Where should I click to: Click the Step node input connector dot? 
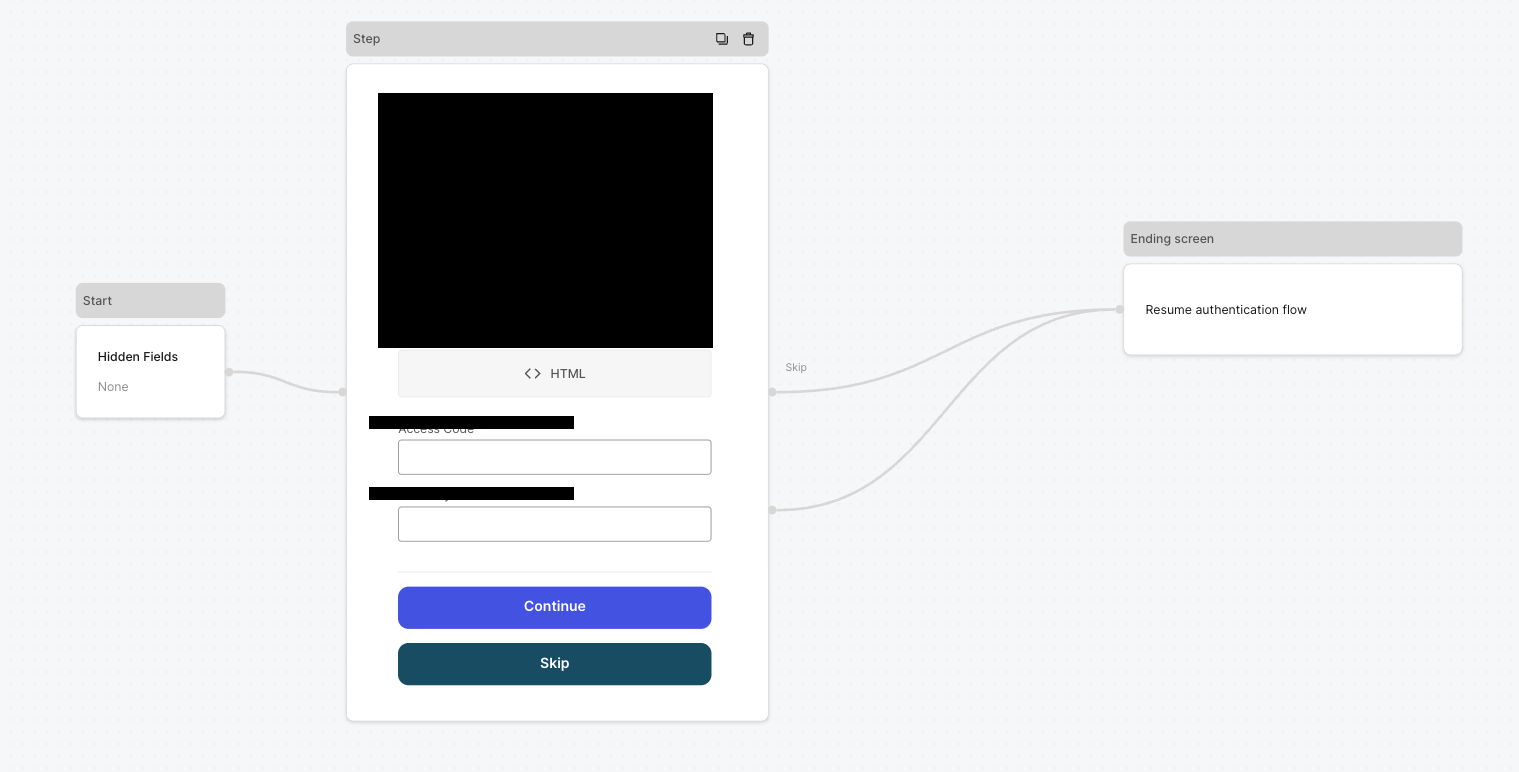342,392
